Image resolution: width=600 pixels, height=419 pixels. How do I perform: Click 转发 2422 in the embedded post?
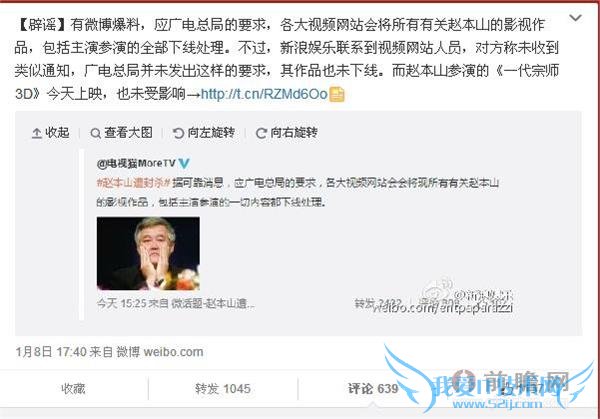tap(378, 303)
